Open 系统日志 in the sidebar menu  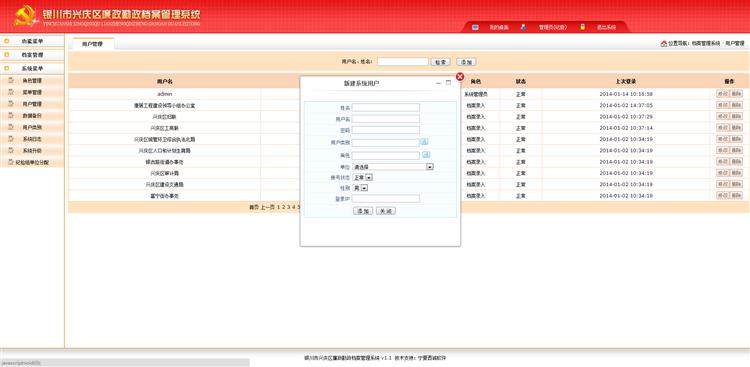[32, 139]
